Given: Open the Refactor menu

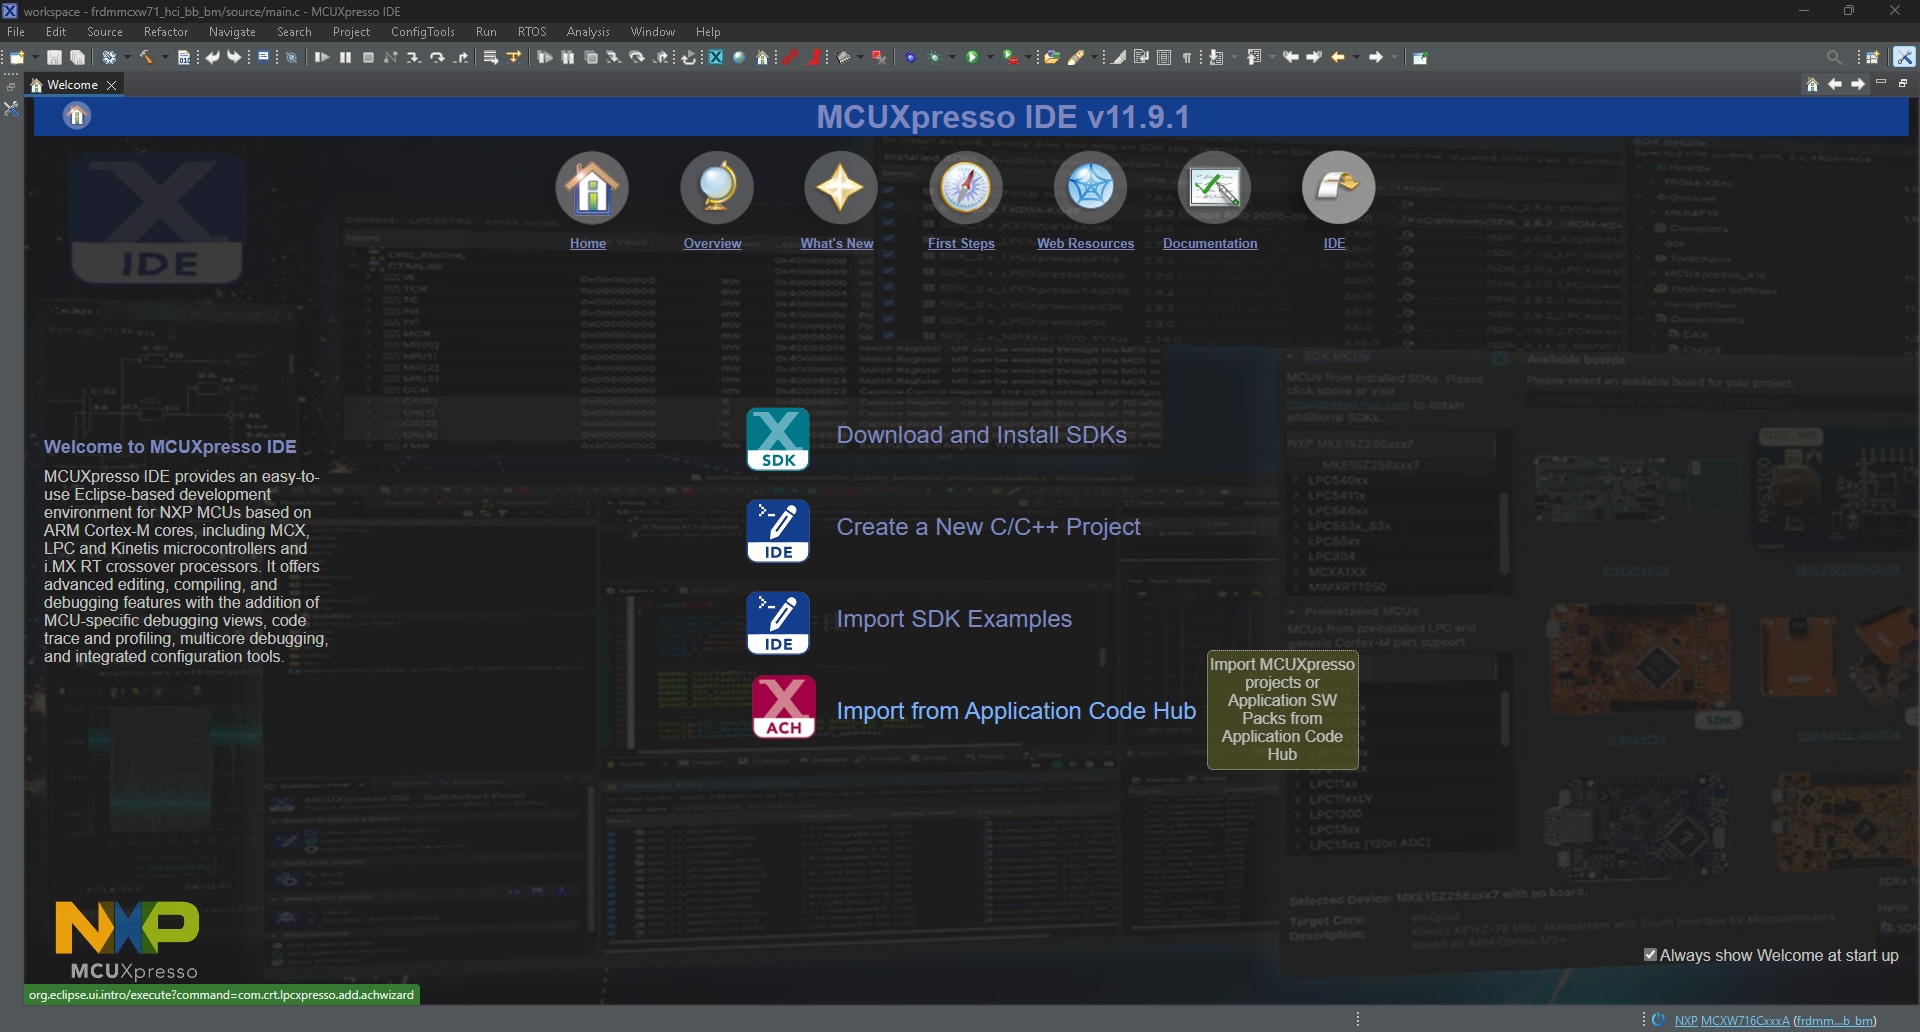Looking at the screenshot, I should (x=166, y=32).
